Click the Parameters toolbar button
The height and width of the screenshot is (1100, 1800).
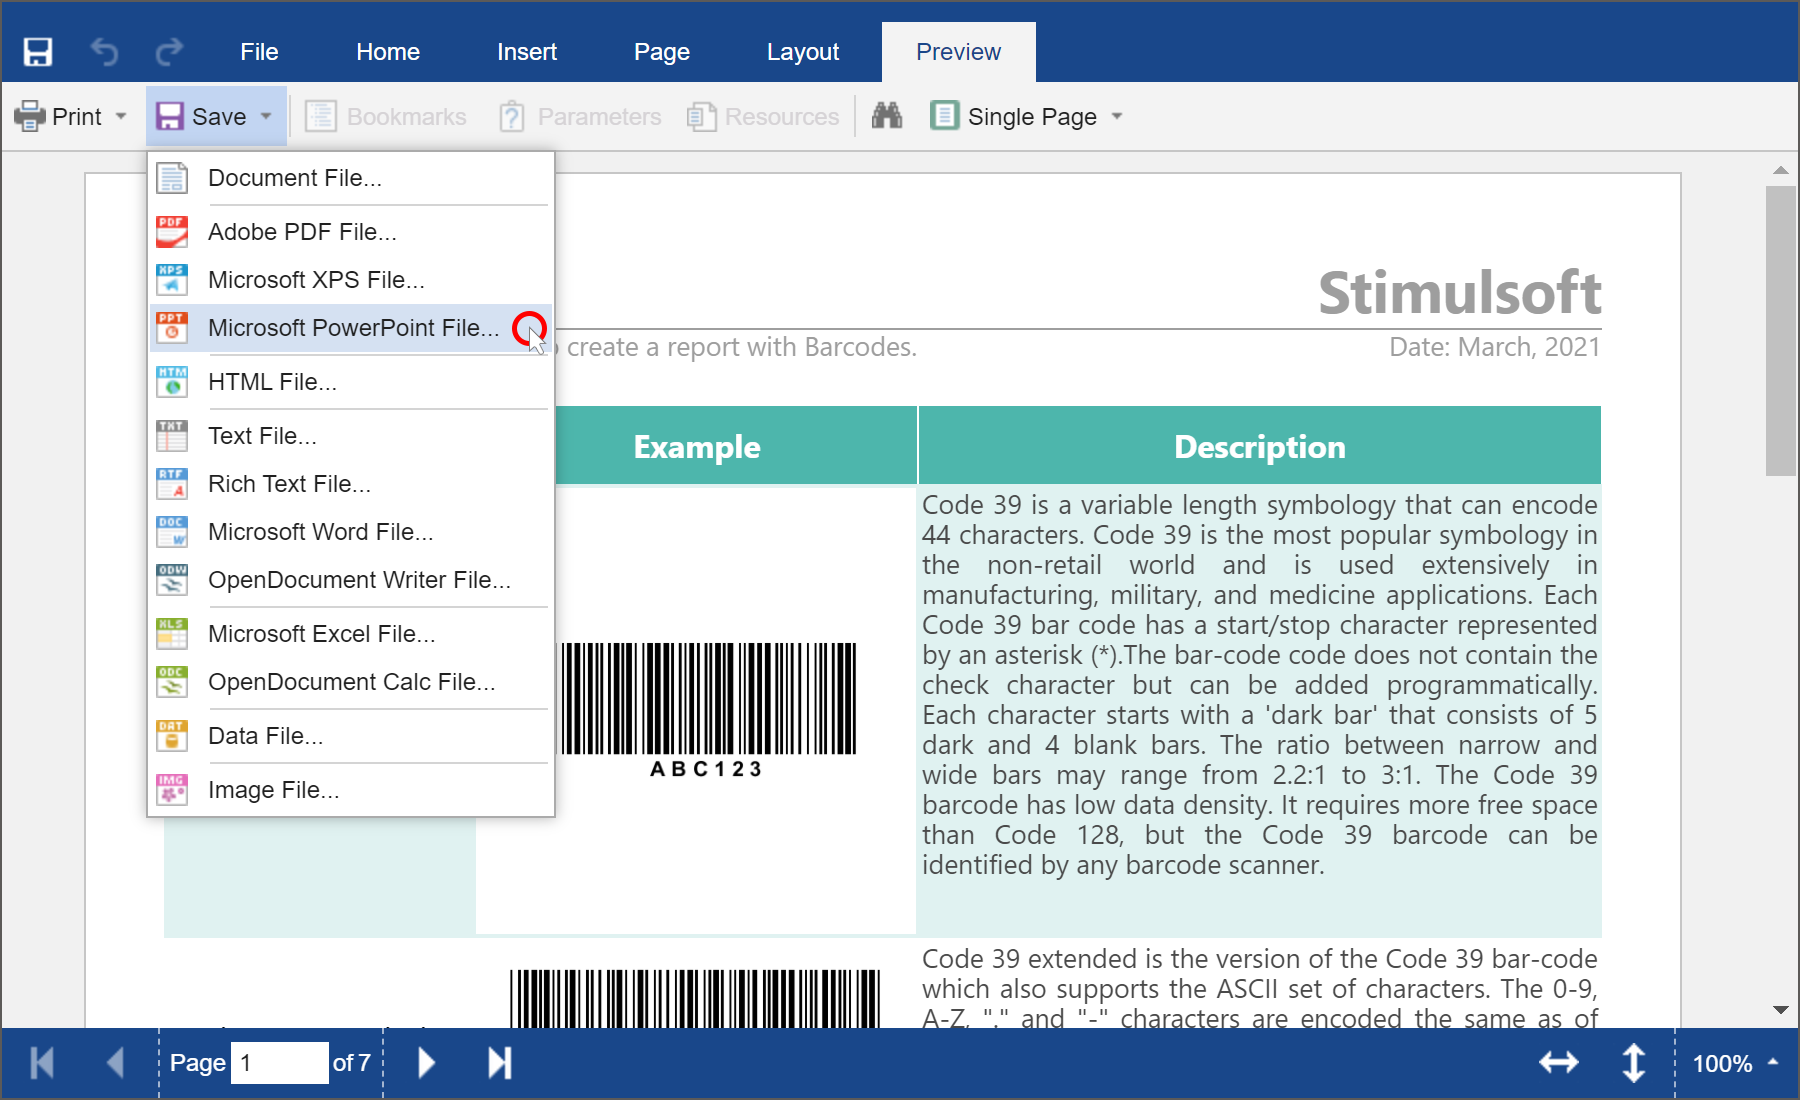point(580,117)
